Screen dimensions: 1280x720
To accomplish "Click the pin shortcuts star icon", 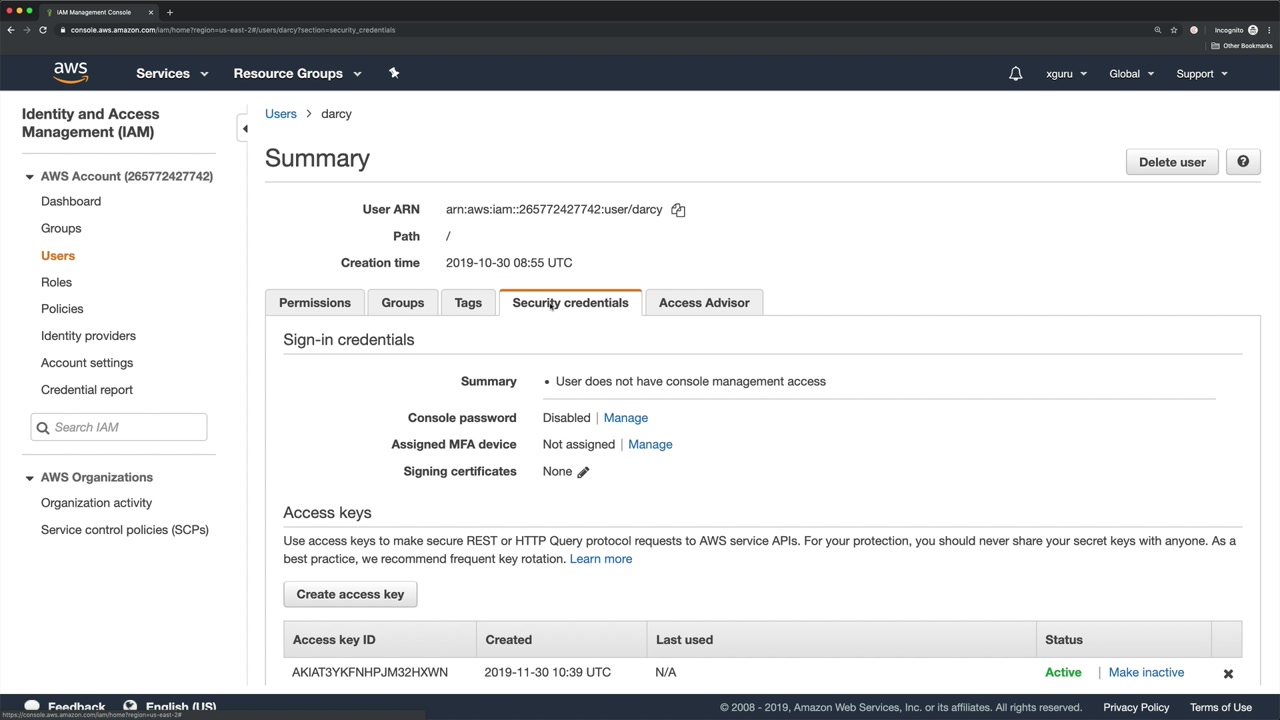I will 394,73.
